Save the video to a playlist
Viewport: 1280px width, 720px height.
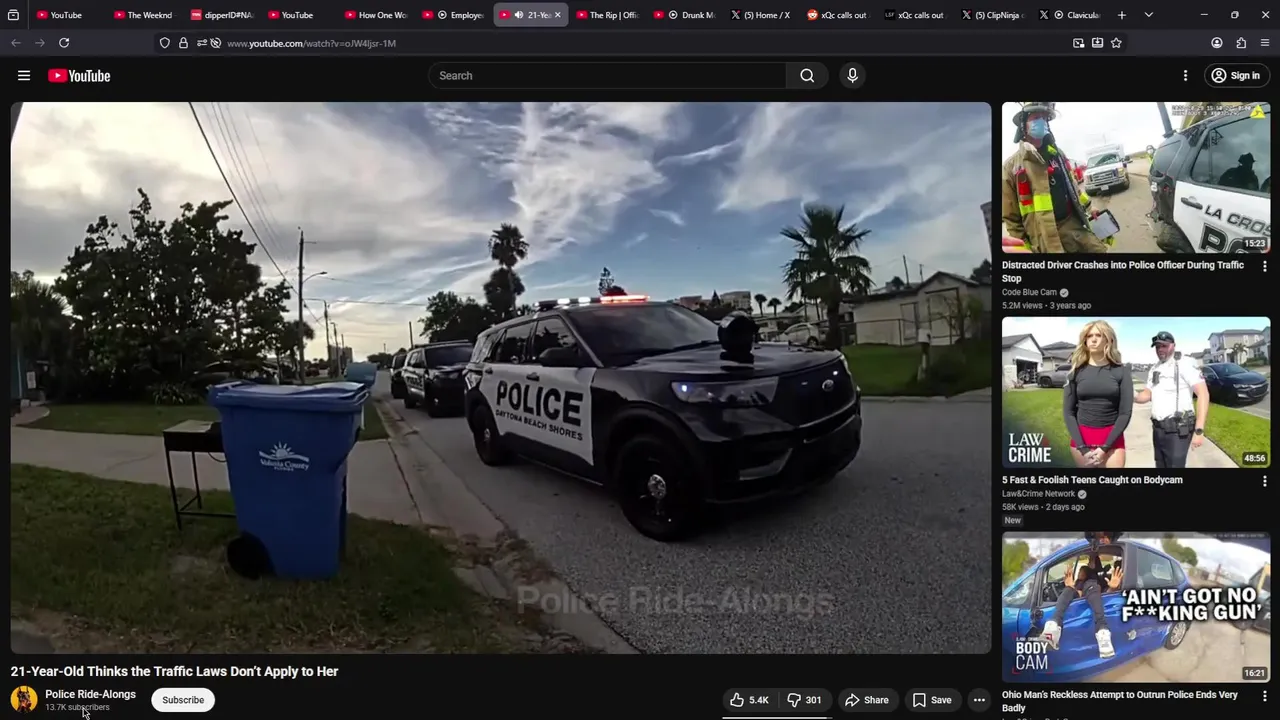[931, 700]
